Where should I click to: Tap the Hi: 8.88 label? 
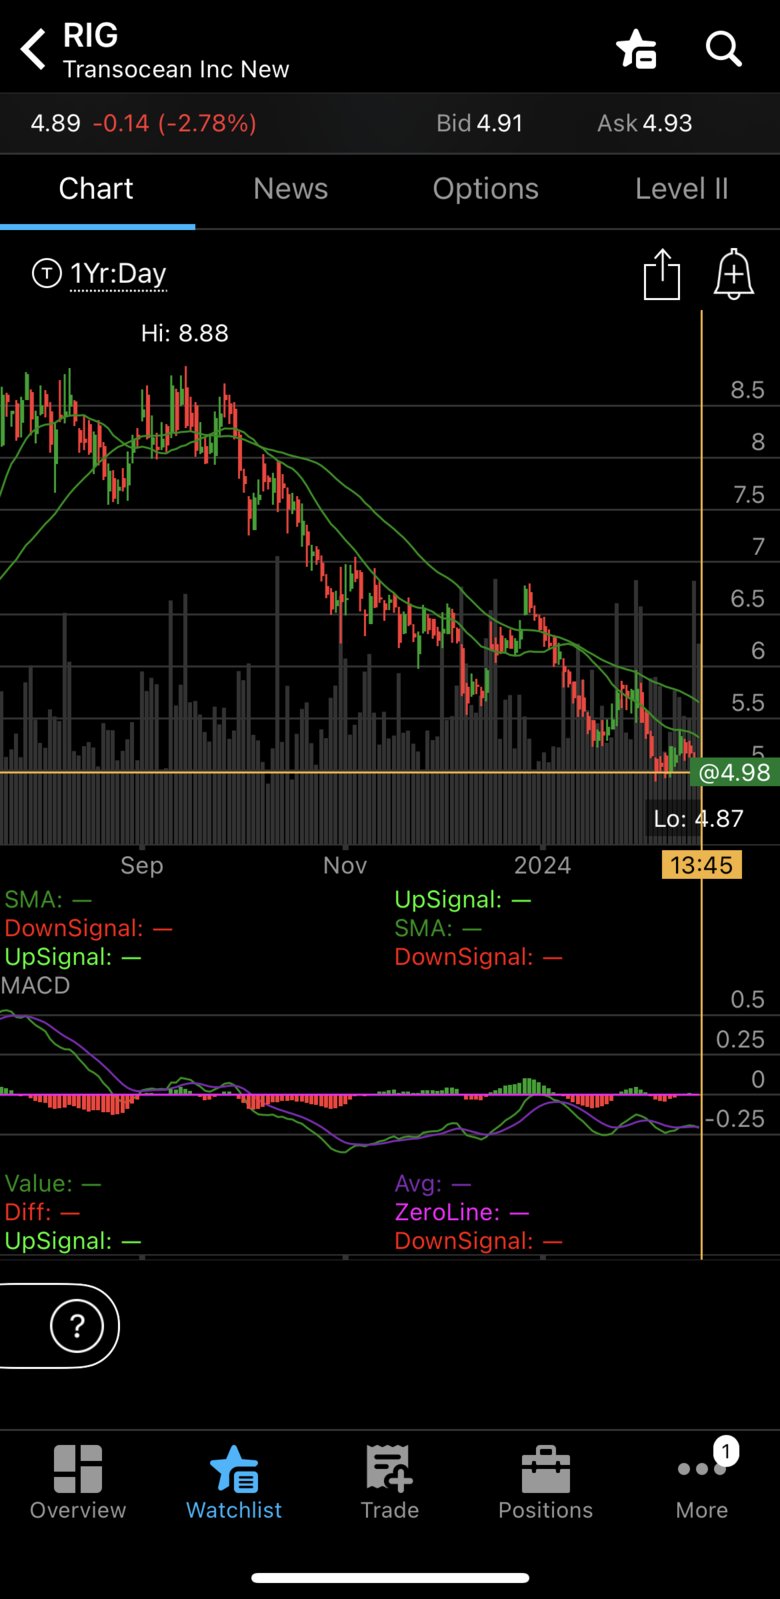[x=185, y=333]
